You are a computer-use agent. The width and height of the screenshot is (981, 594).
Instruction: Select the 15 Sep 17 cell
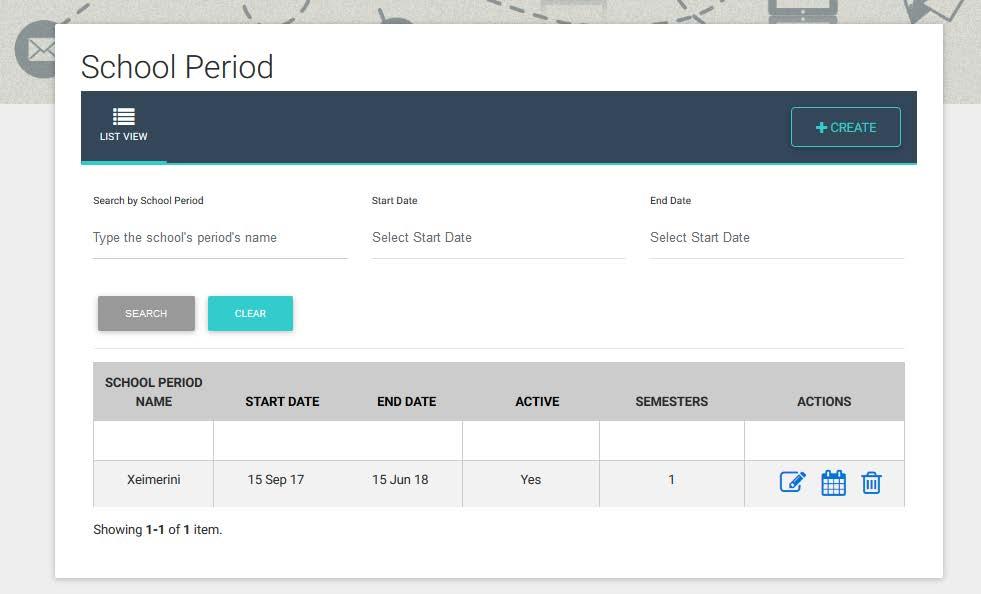[276, 479]
